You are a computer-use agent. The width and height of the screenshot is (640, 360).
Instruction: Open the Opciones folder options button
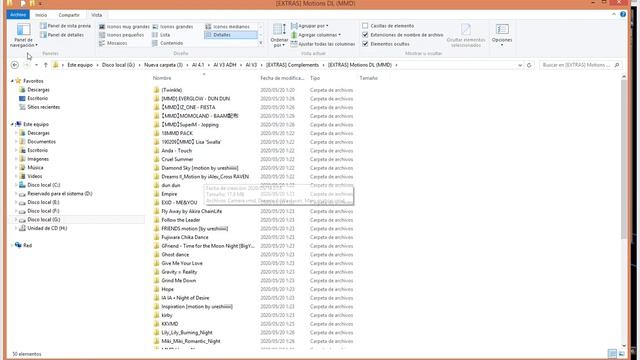pyautogui.click(x=502, y=34)
